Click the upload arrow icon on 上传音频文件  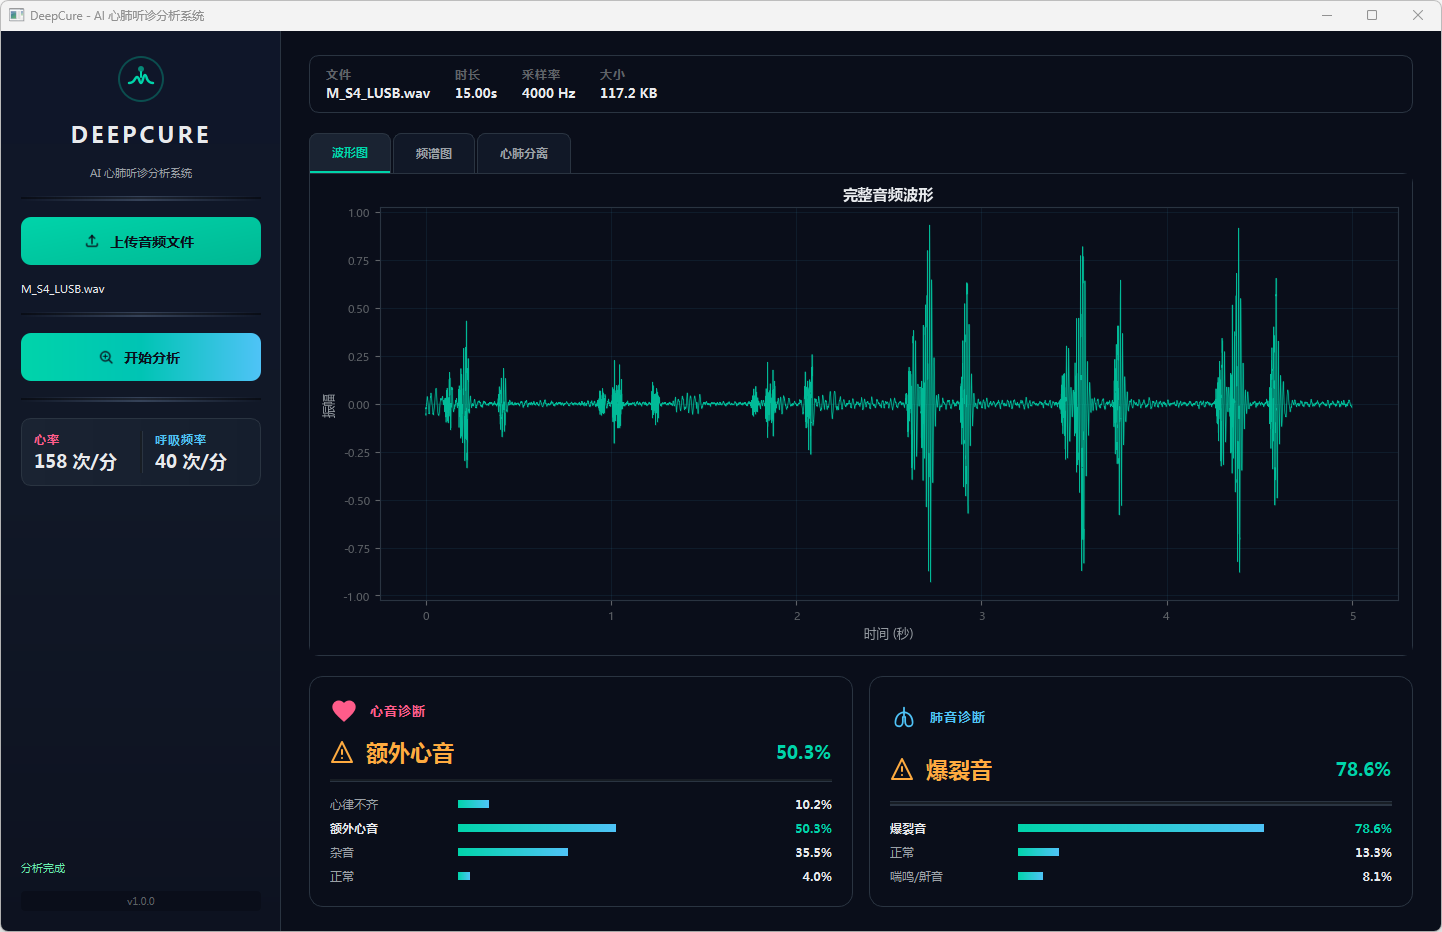[x=92, y=241]
